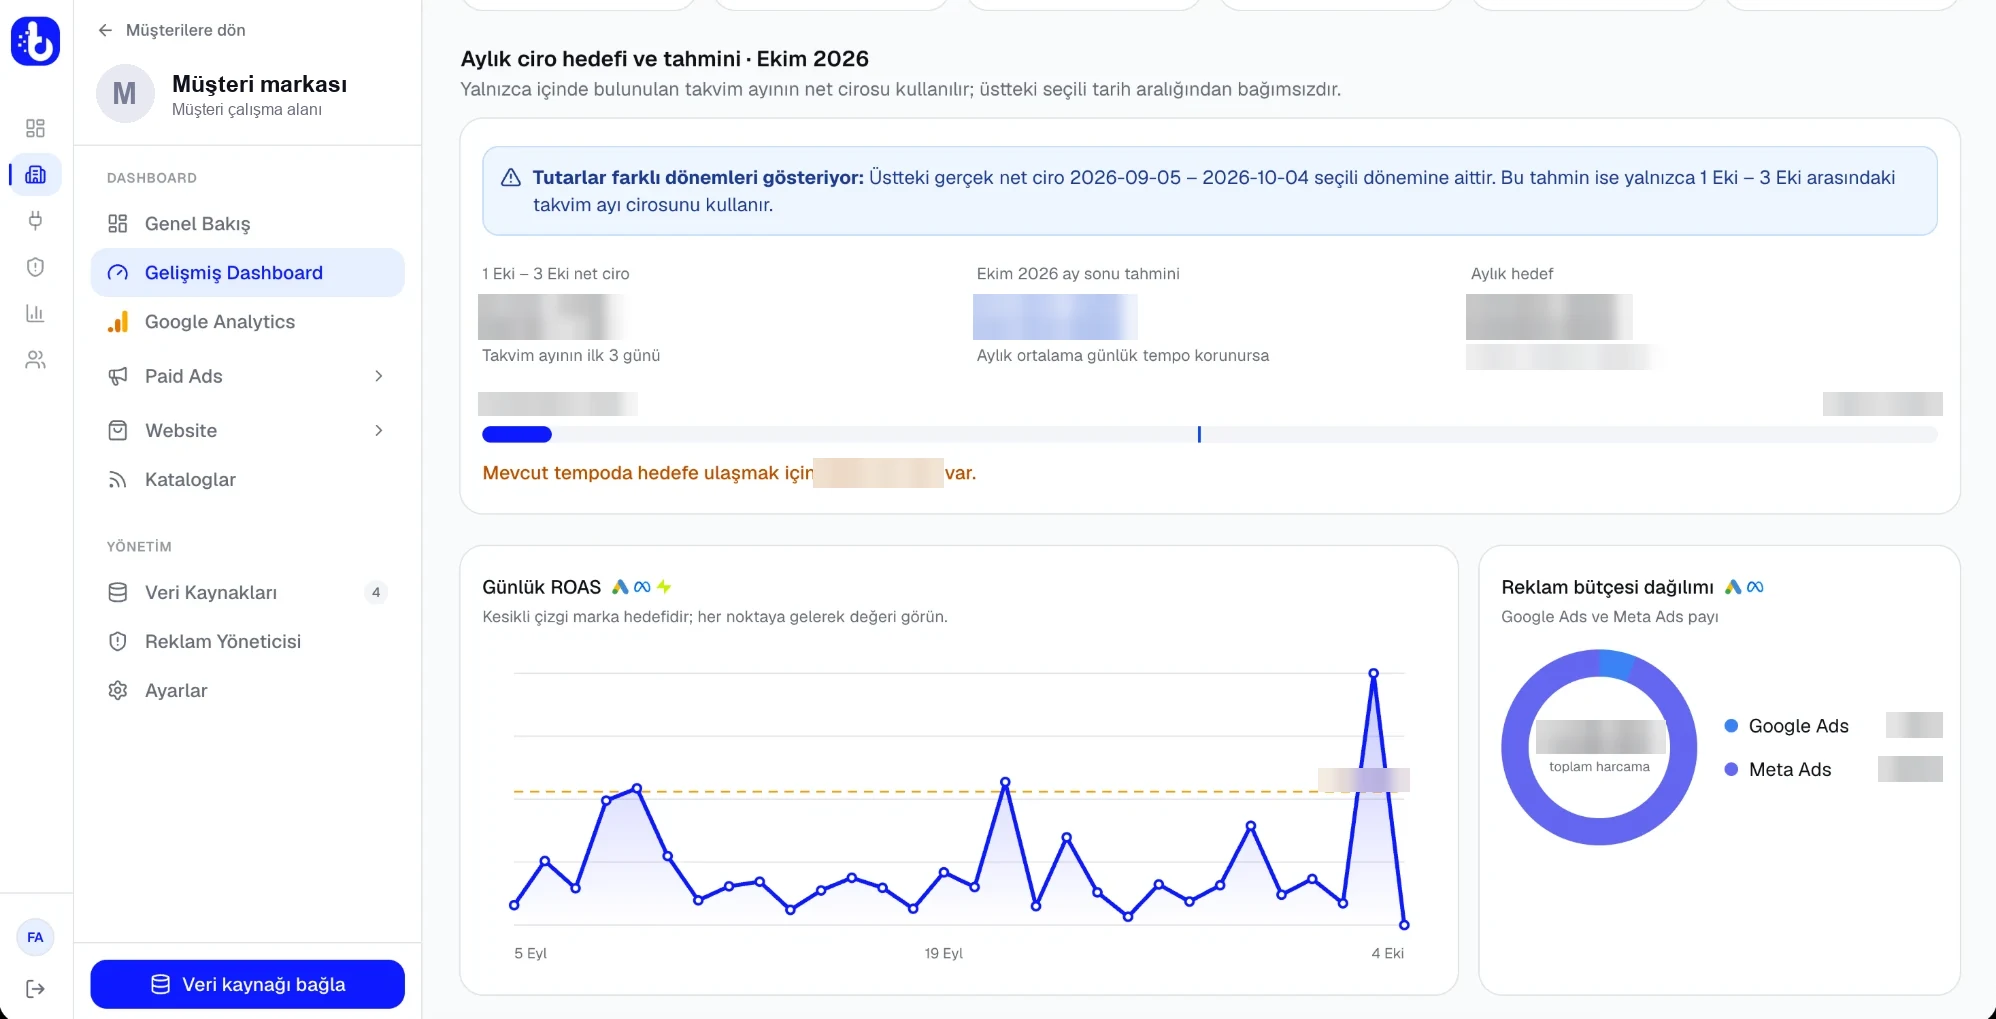
Task: Click the monthly target progress bar fill
Action: coord(517,434)
